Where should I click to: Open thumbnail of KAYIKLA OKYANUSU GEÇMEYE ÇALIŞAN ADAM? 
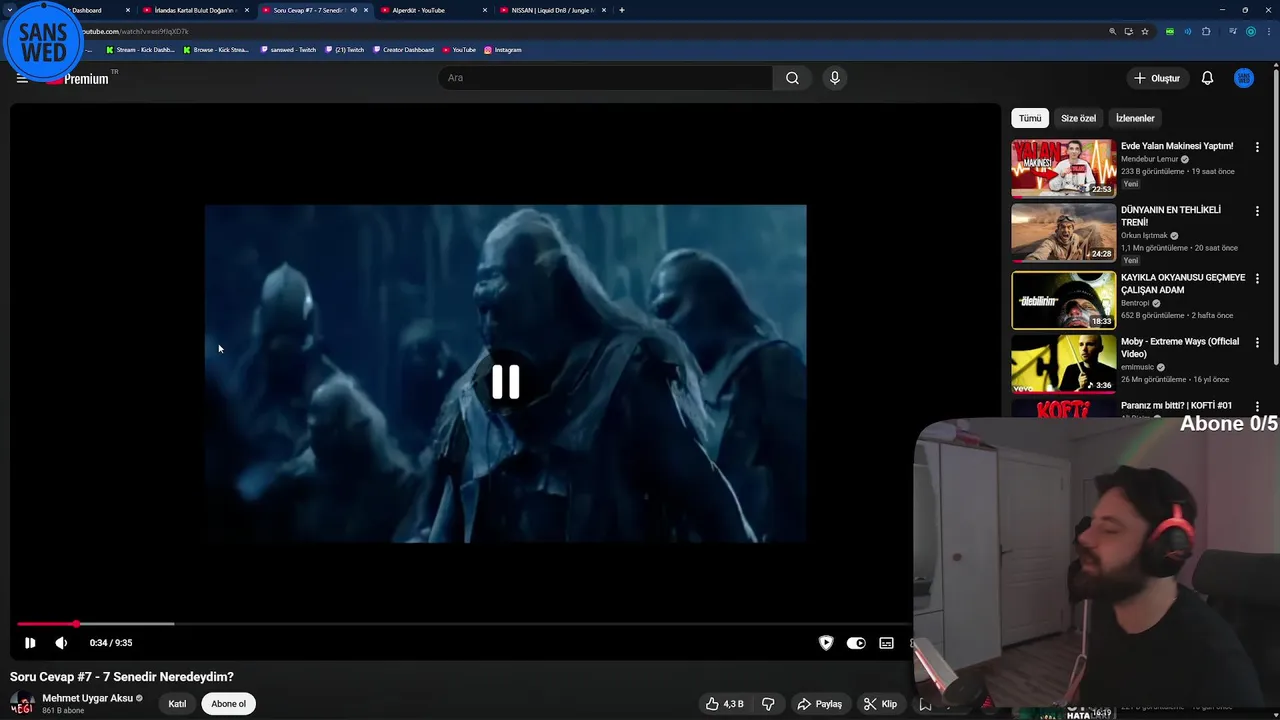point(1063,300)
